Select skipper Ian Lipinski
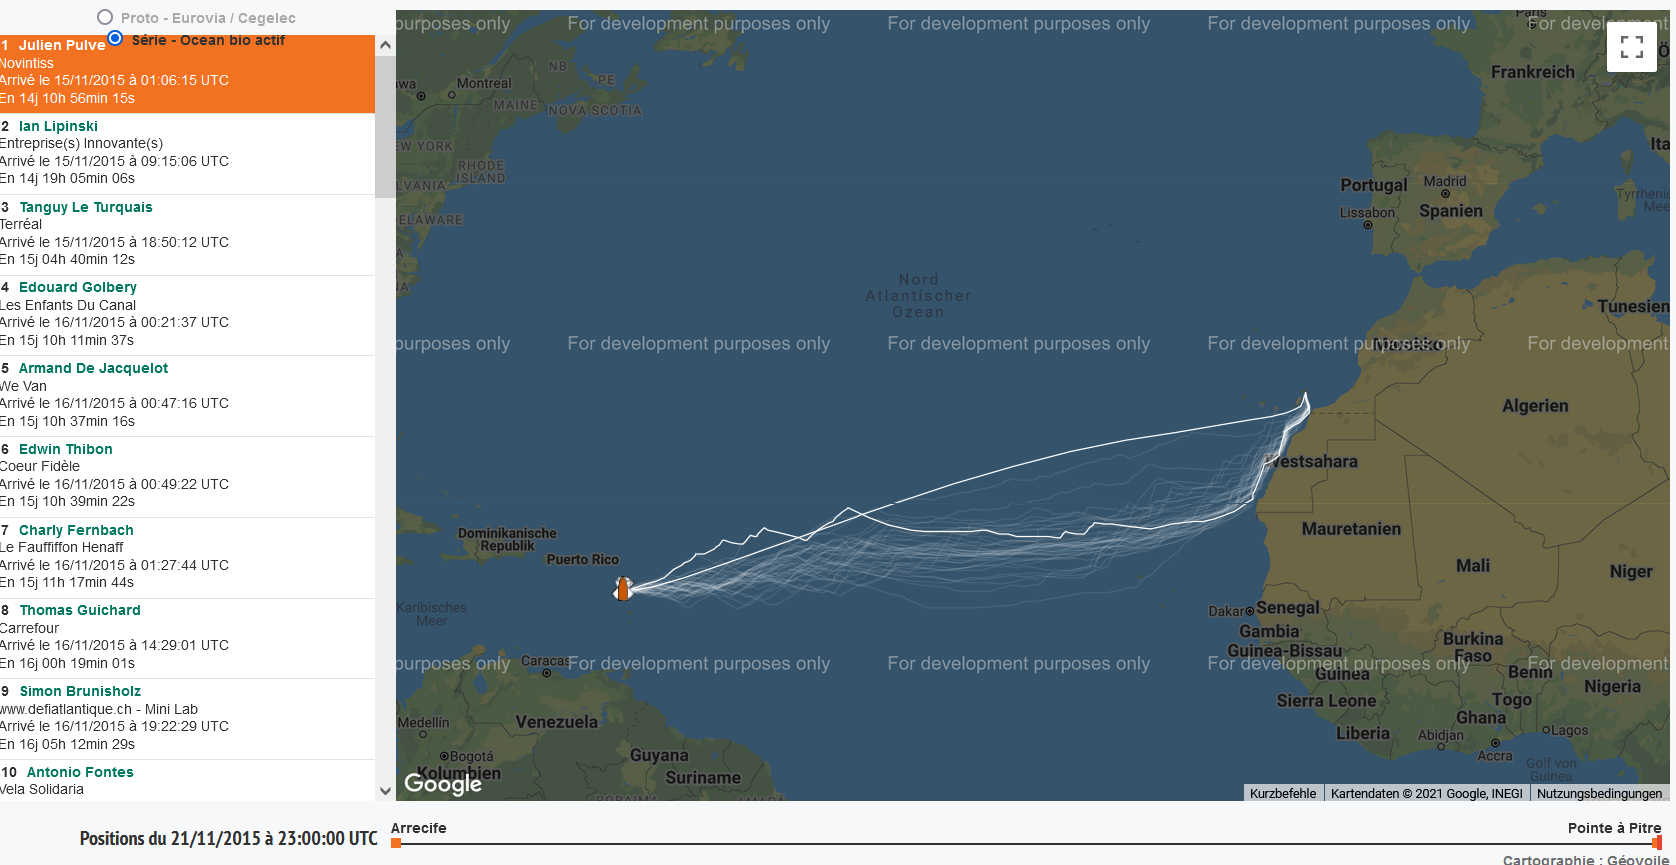 point(58,126)
